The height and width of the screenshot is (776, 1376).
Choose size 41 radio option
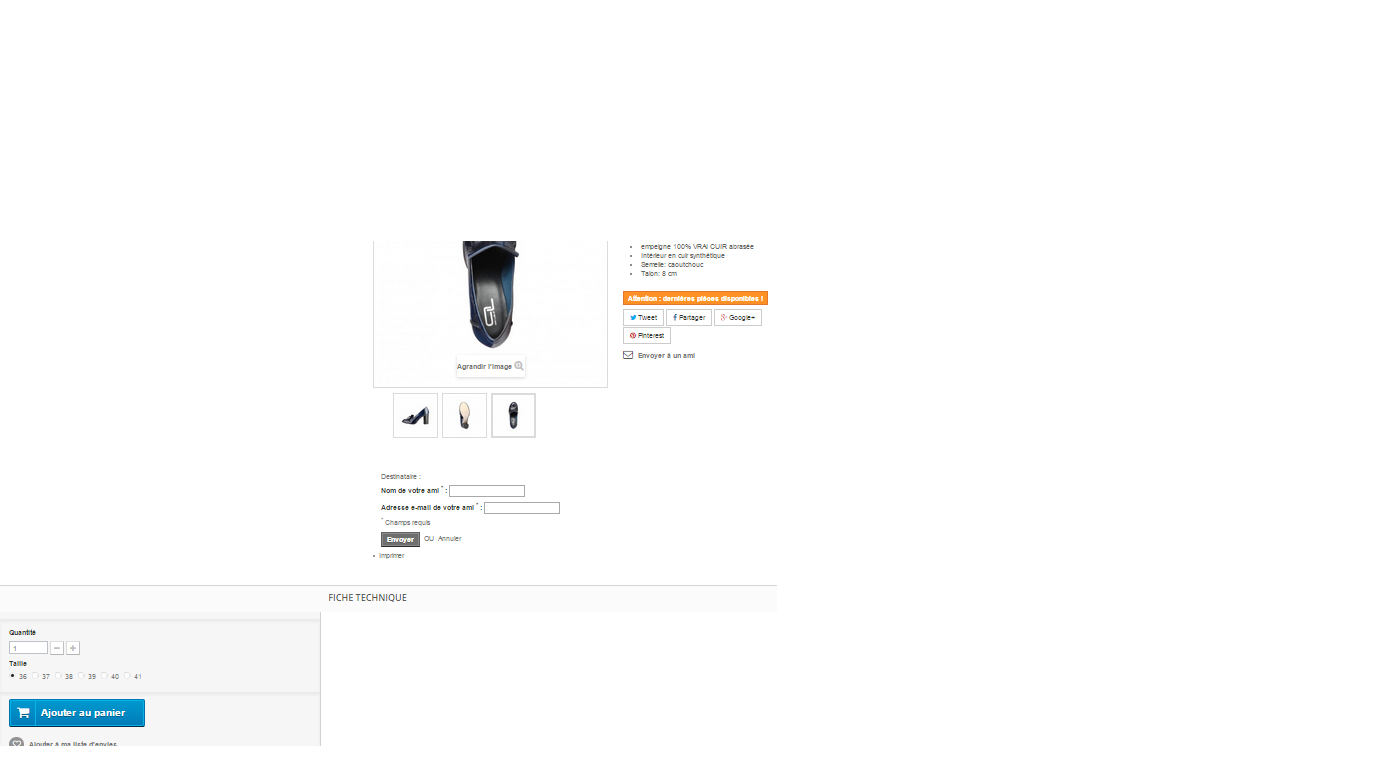pos(127,676)
